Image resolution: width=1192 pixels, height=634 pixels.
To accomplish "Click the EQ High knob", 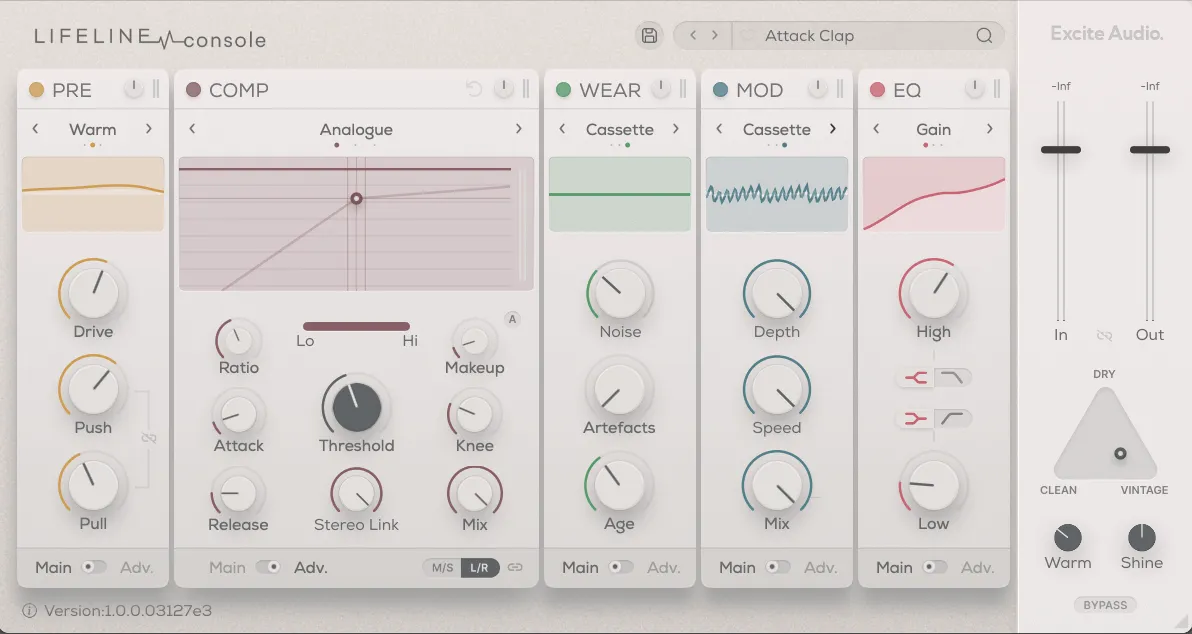I will (934, 293).
